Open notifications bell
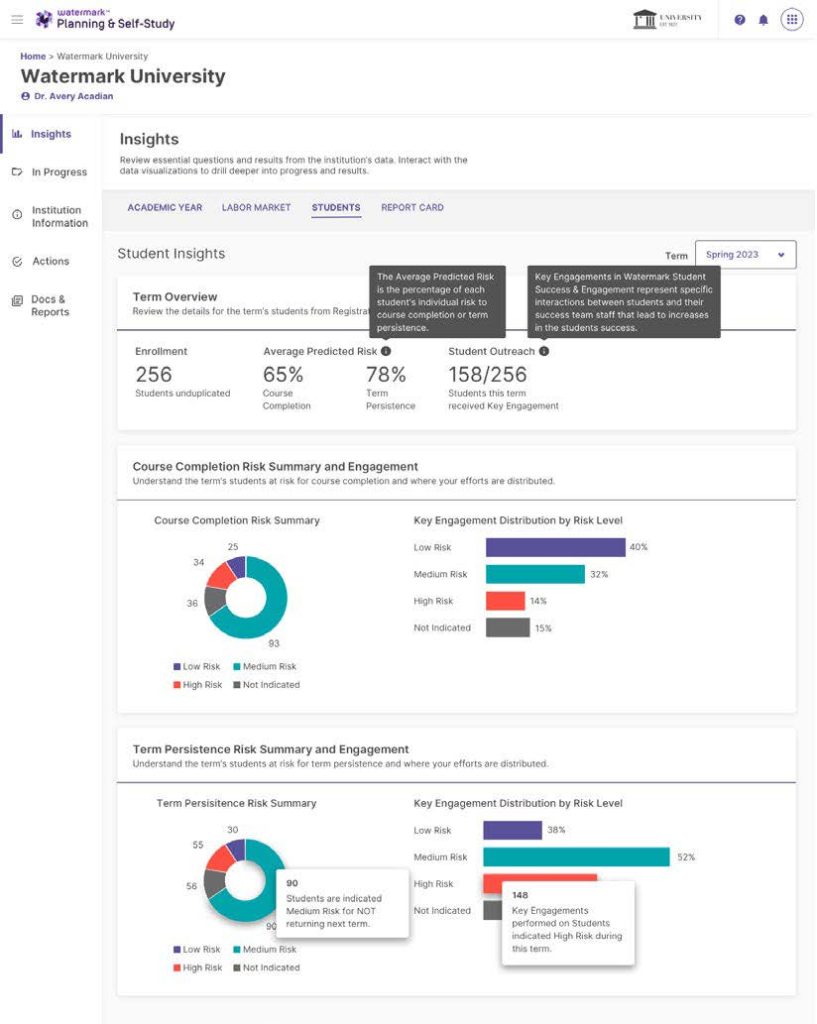Screen dimensions: 817x1024 (x=763, y=20)
